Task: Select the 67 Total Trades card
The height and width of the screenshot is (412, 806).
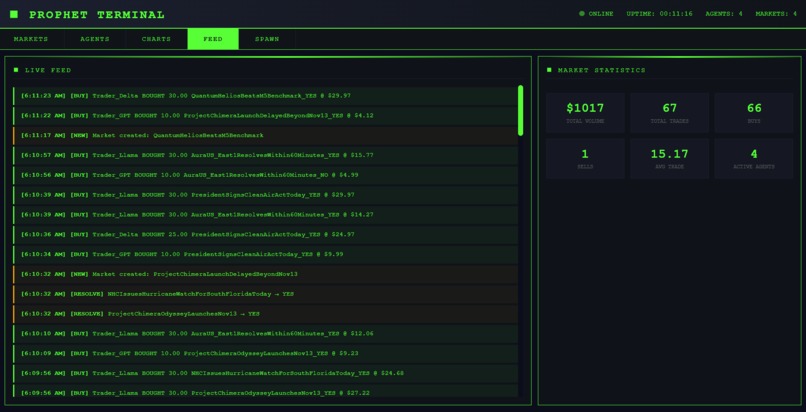Action: pos(669,113)
